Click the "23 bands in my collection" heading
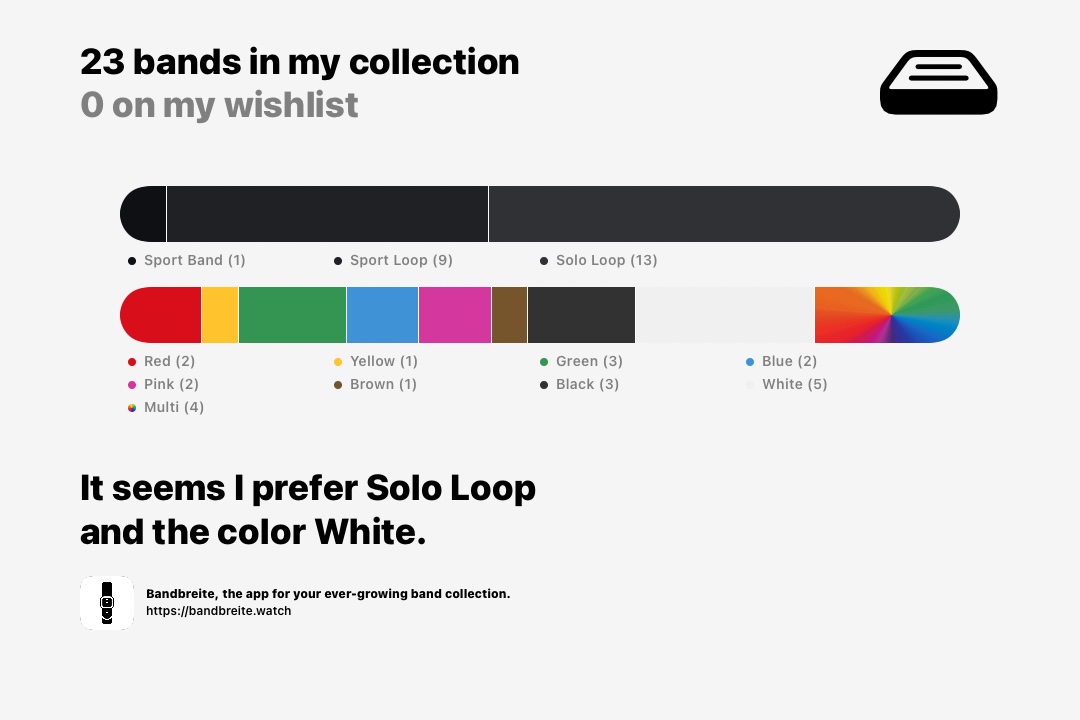 pos(299,62)
